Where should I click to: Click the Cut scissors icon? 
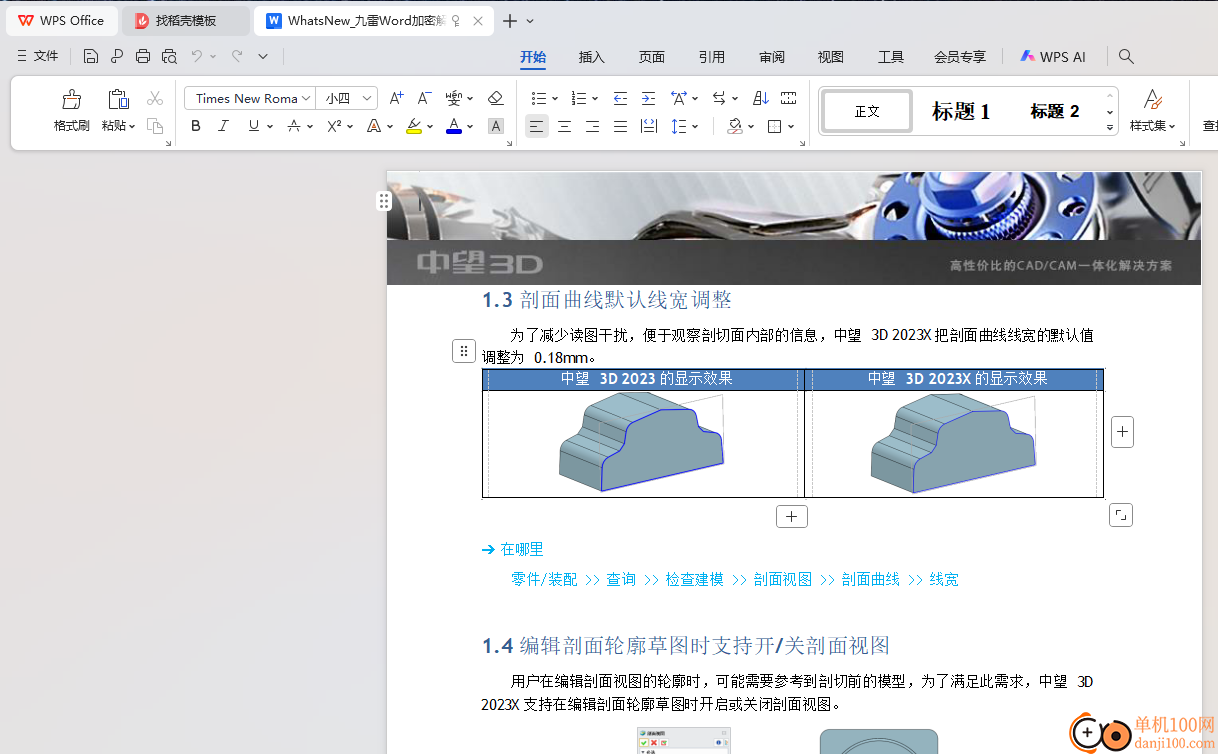tap(155, 98)
